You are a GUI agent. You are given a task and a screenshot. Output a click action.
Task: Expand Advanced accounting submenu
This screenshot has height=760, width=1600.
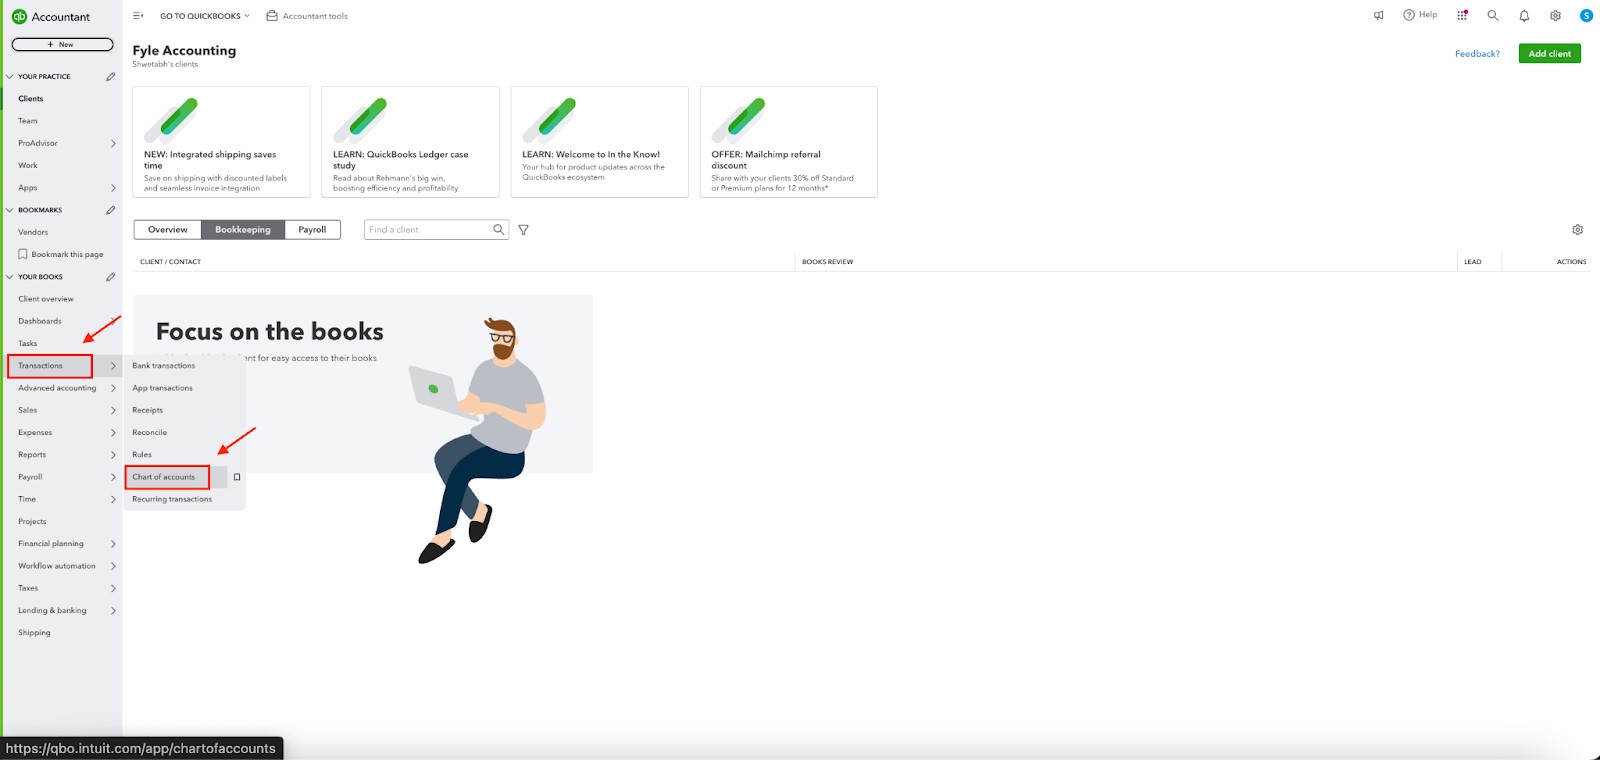coord(113,388)
